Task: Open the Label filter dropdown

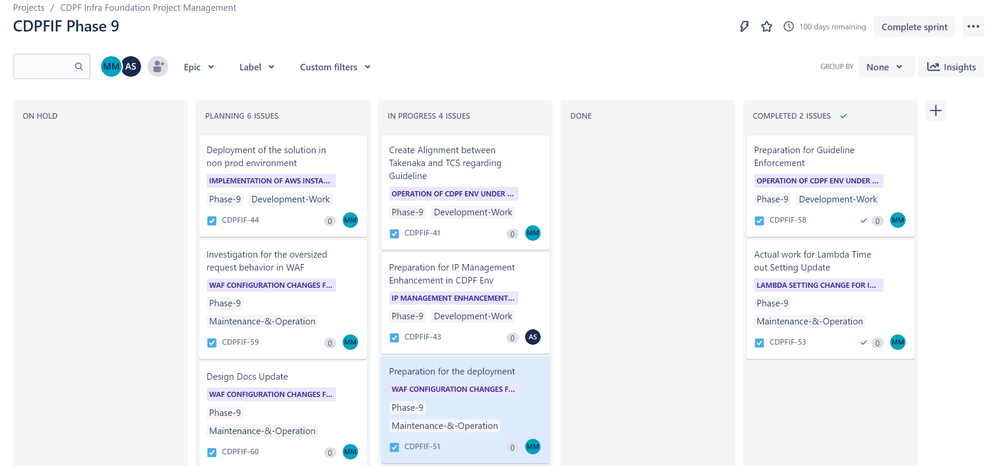Action: (x=257, y=67)
